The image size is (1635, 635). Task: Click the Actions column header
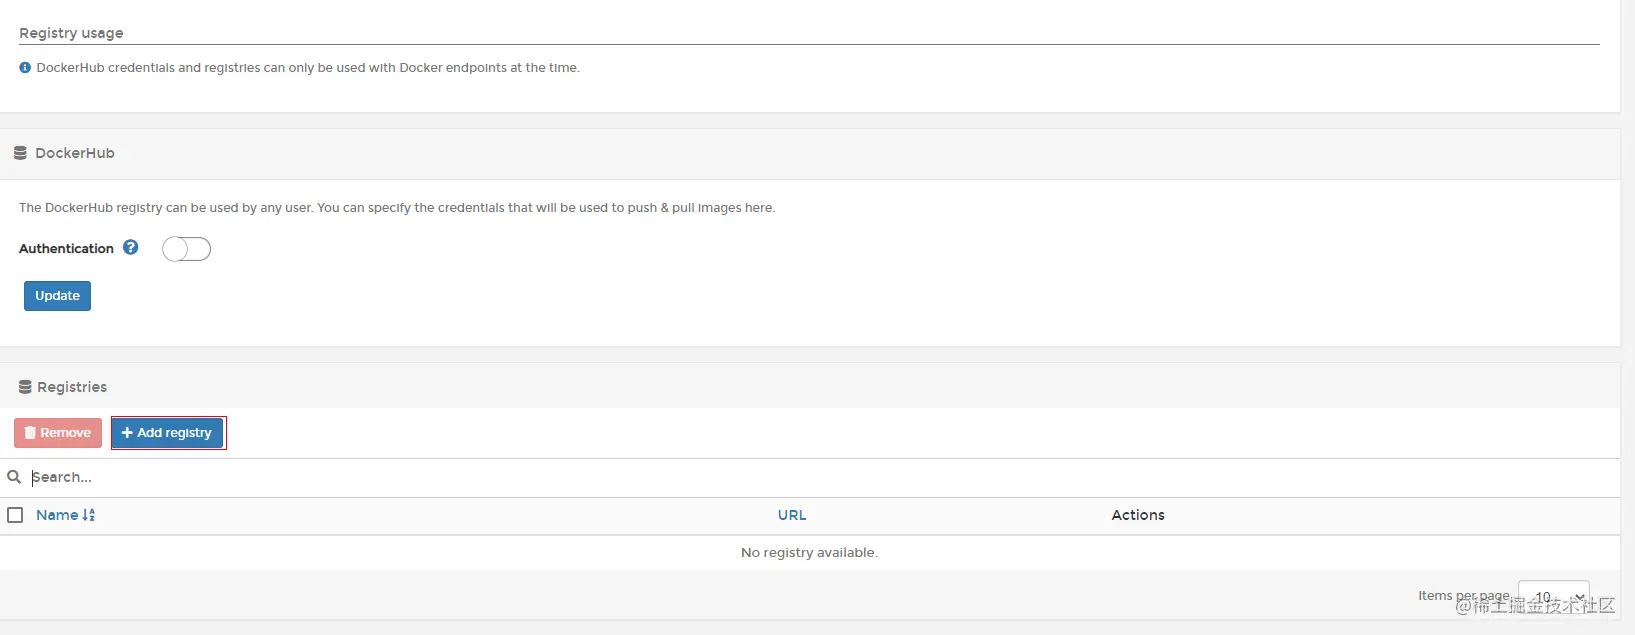[1138, 515]
